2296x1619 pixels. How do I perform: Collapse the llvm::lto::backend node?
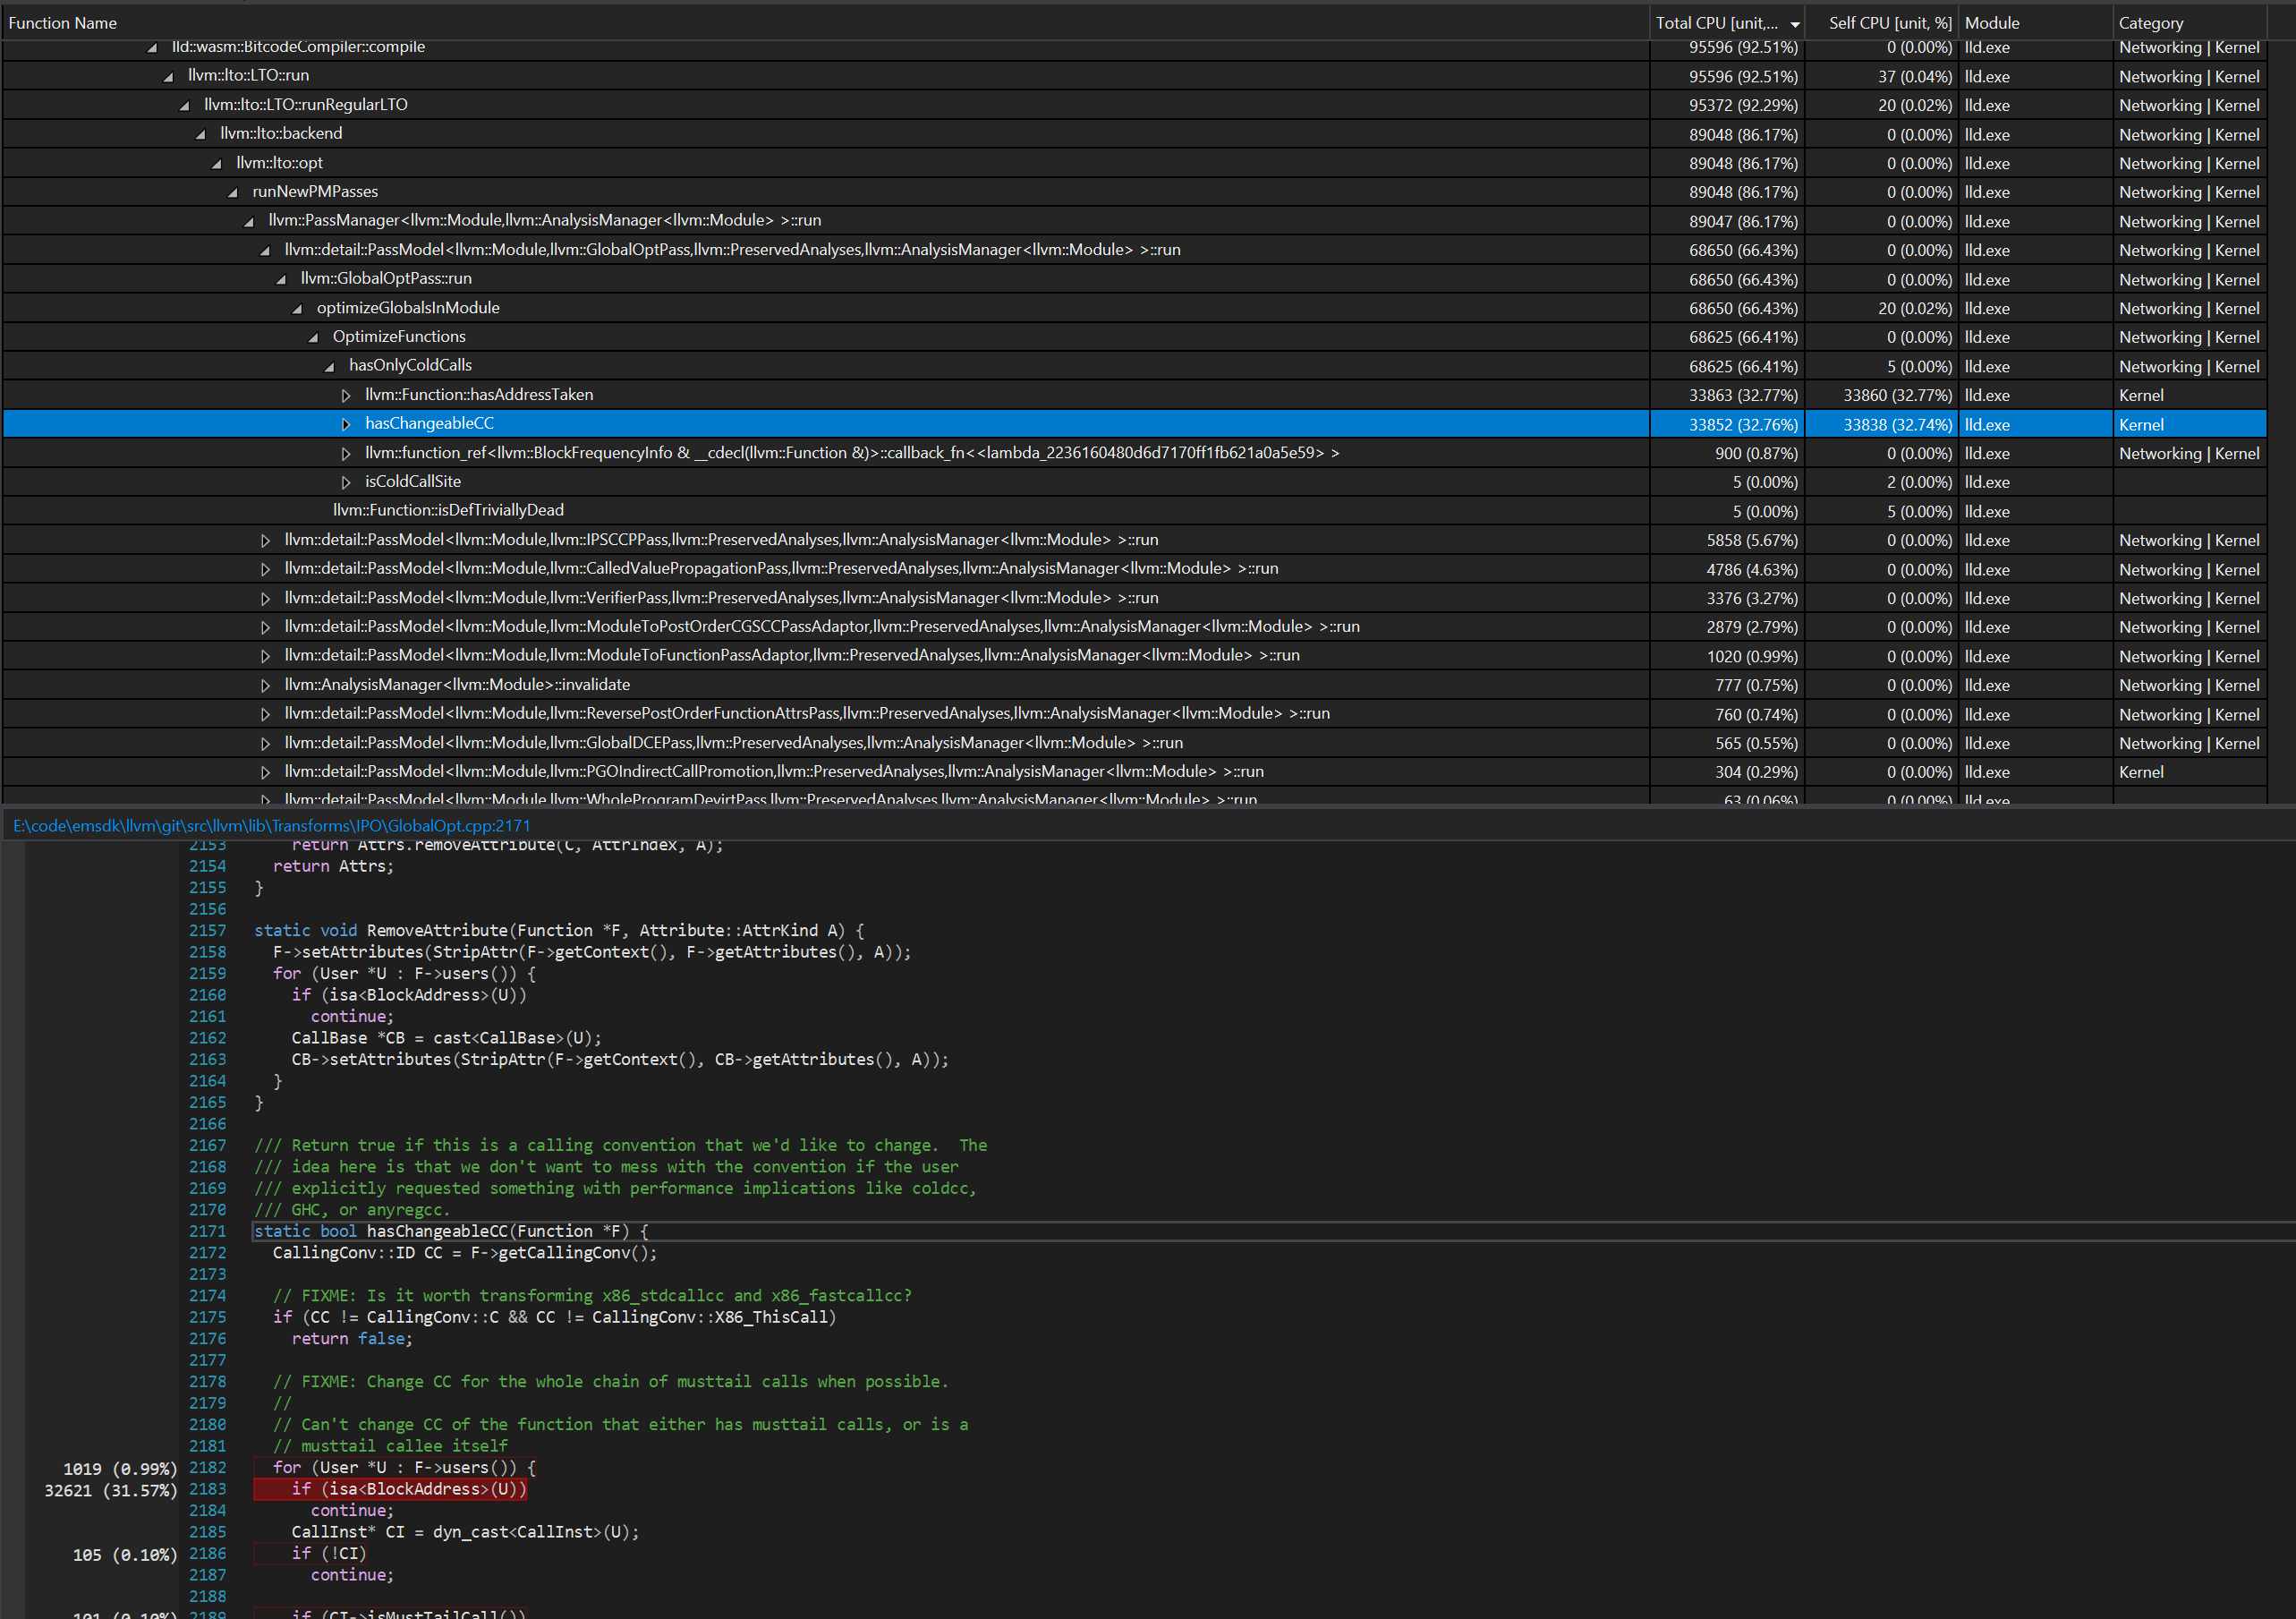[x=200, y=133]
